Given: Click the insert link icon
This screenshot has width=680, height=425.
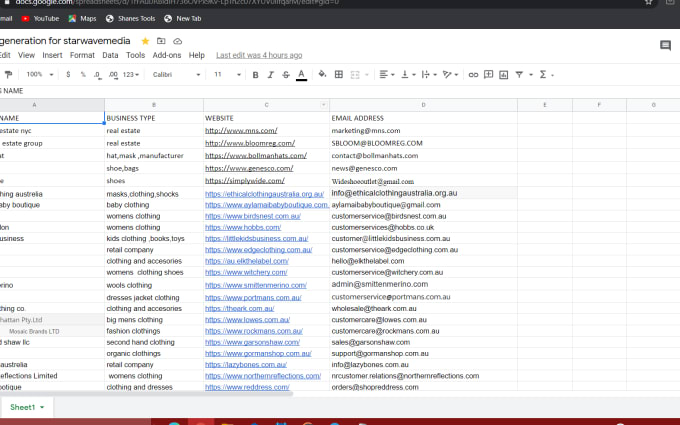Looking at the screenshot, I should [x=473, y=75].
